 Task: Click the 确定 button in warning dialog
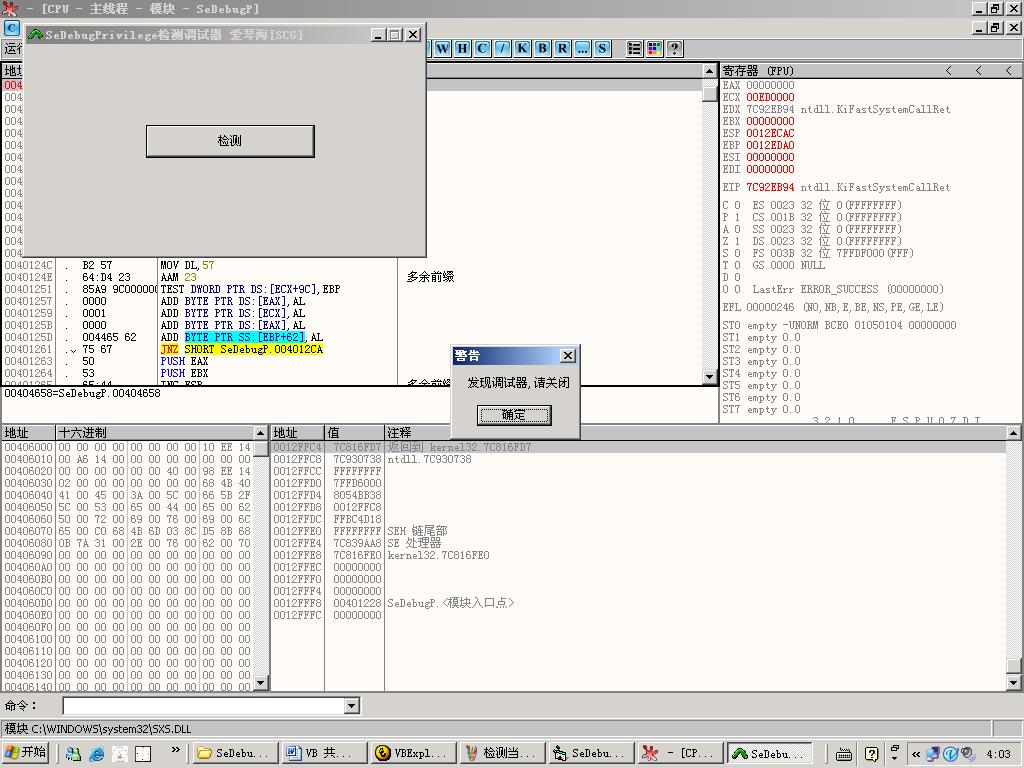coord(515,415)
